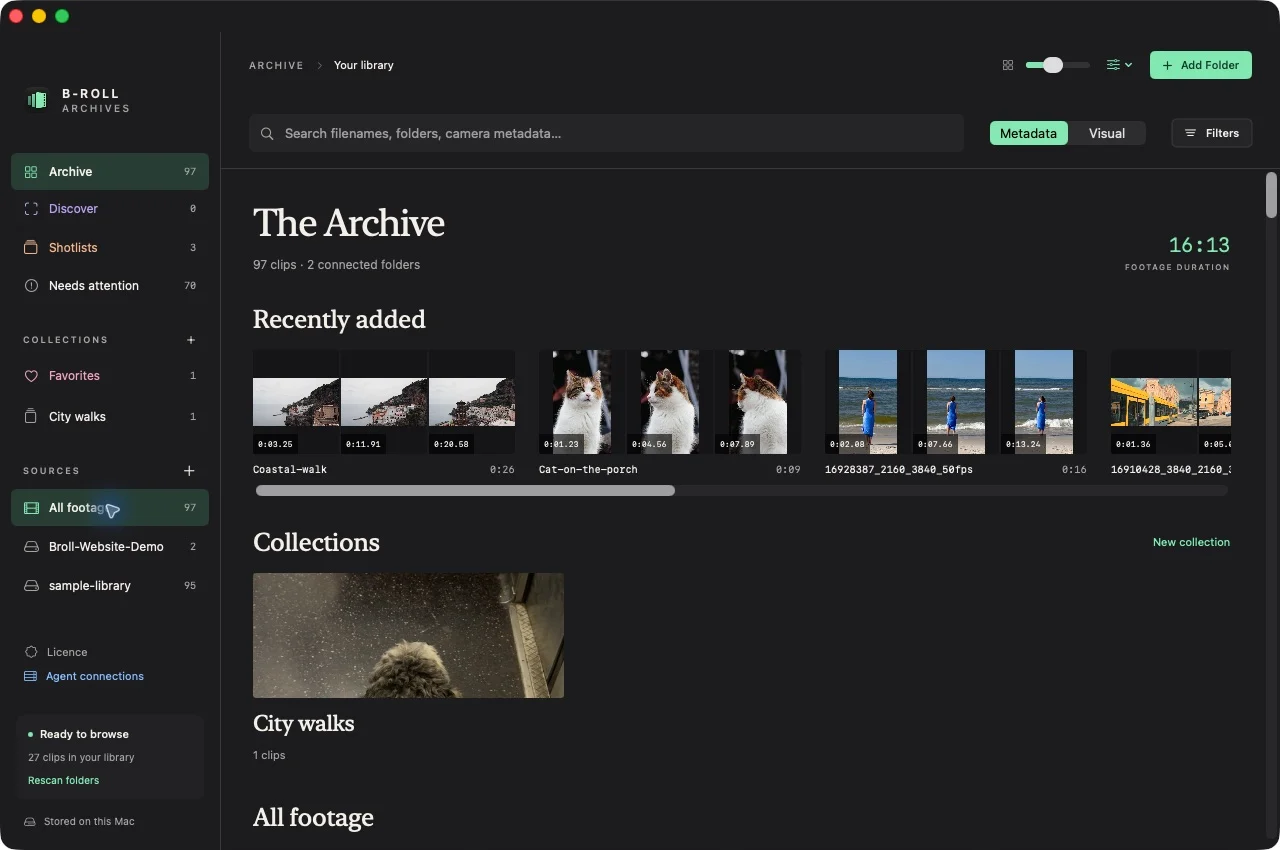
Task: Open Agent connections link
Action: point(84,676)
